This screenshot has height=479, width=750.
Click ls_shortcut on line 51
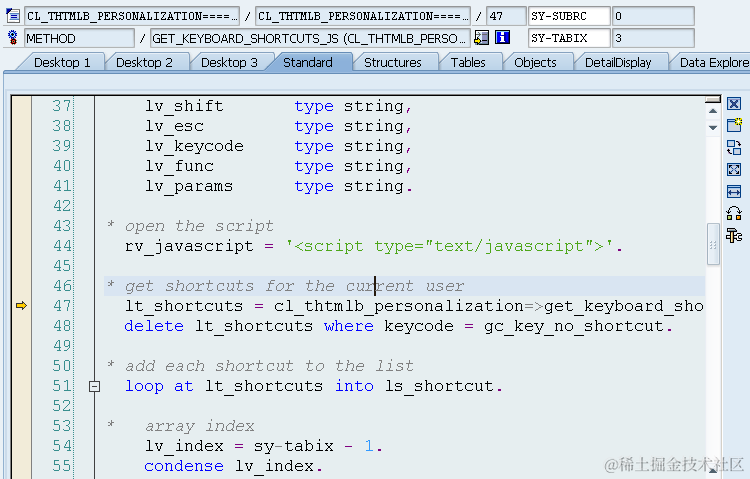tap(439, 386)
